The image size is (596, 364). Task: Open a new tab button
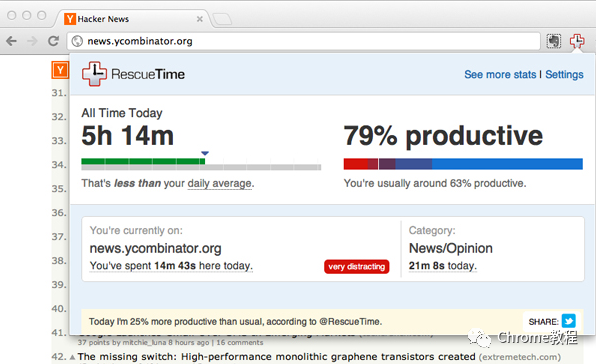[222, 19]
